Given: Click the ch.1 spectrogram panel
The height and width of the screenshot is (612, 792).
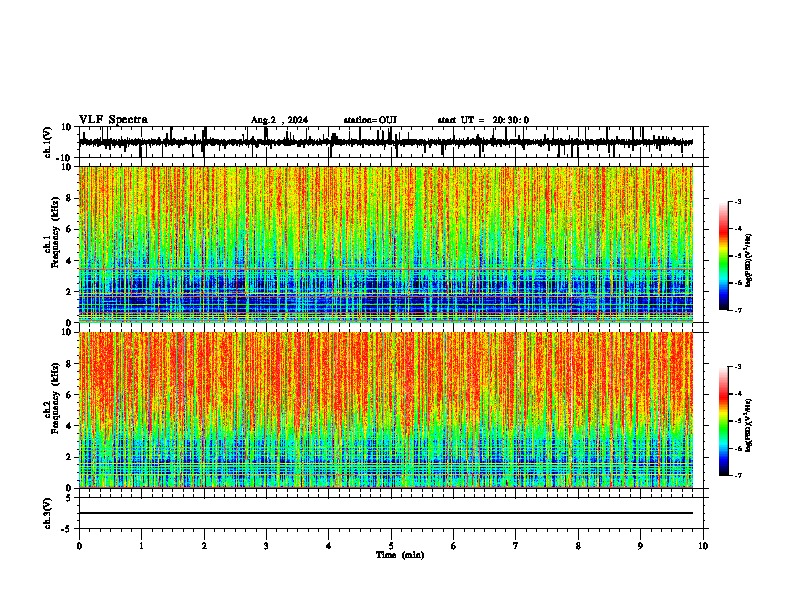Looking at the screenshot, I should click(386, 244).
